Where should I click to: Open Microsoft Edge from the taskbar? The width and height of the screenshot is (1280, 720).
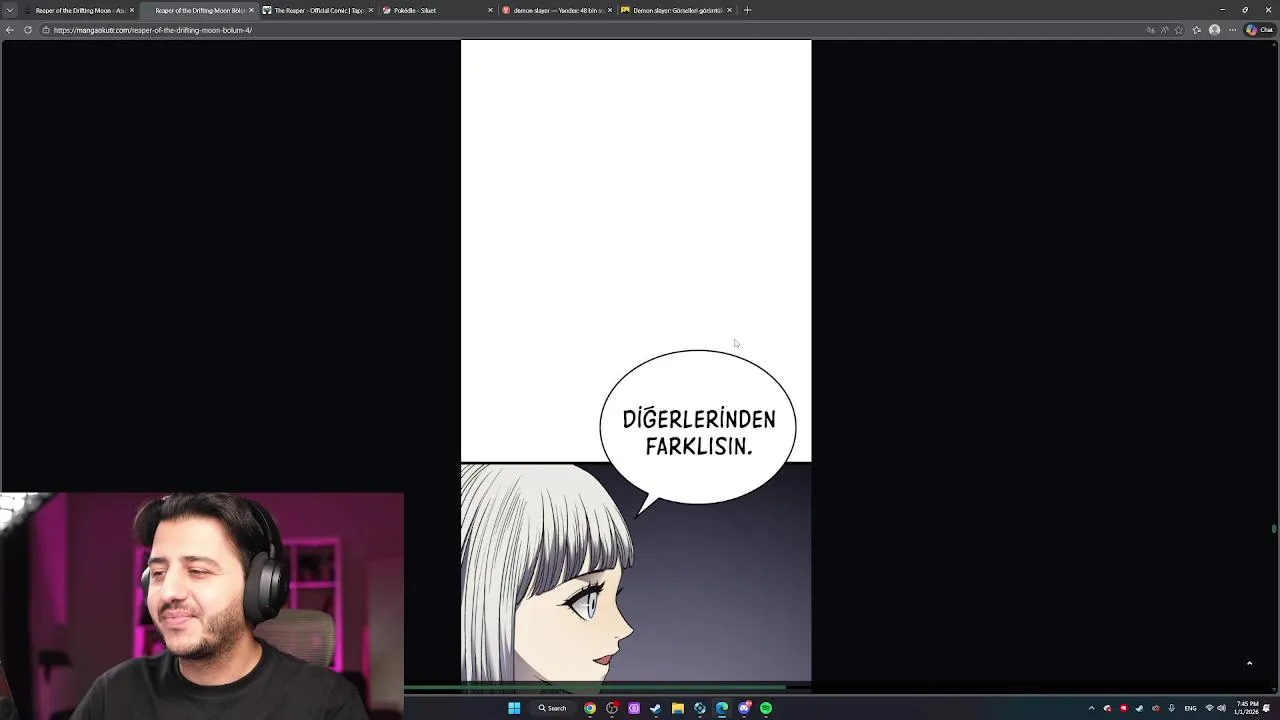(x=722, y=708)
